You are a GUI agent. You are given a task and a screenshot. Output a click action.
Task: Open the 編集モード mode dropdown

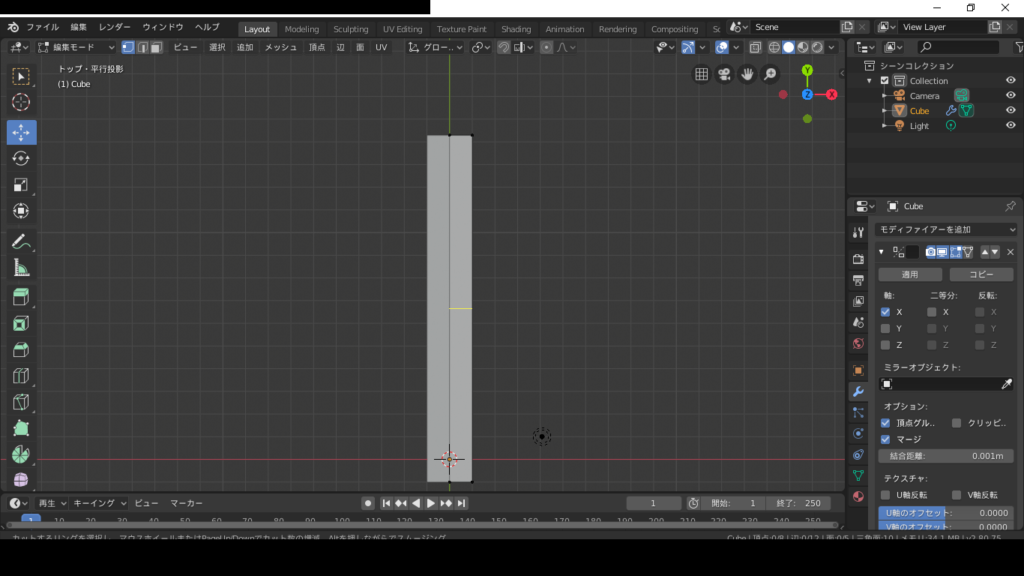[x=77, y=47]
